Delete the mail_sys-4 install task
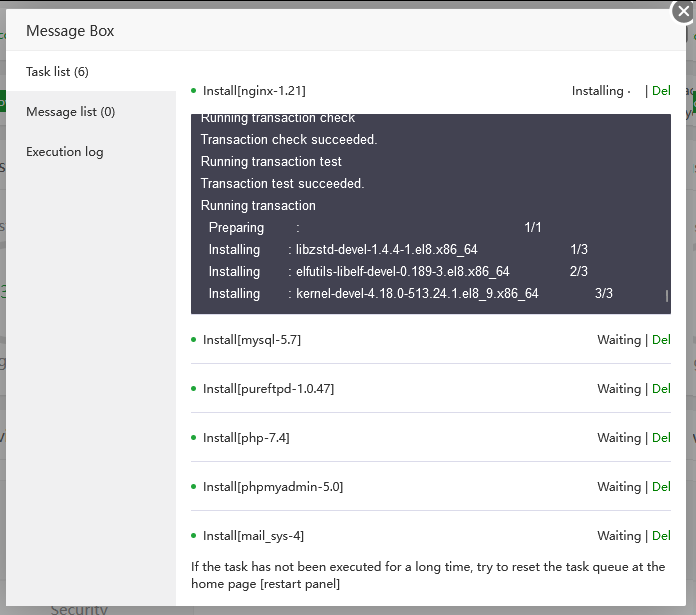Image resolution: width=696 pixels, height=615 pixels. 661,536
